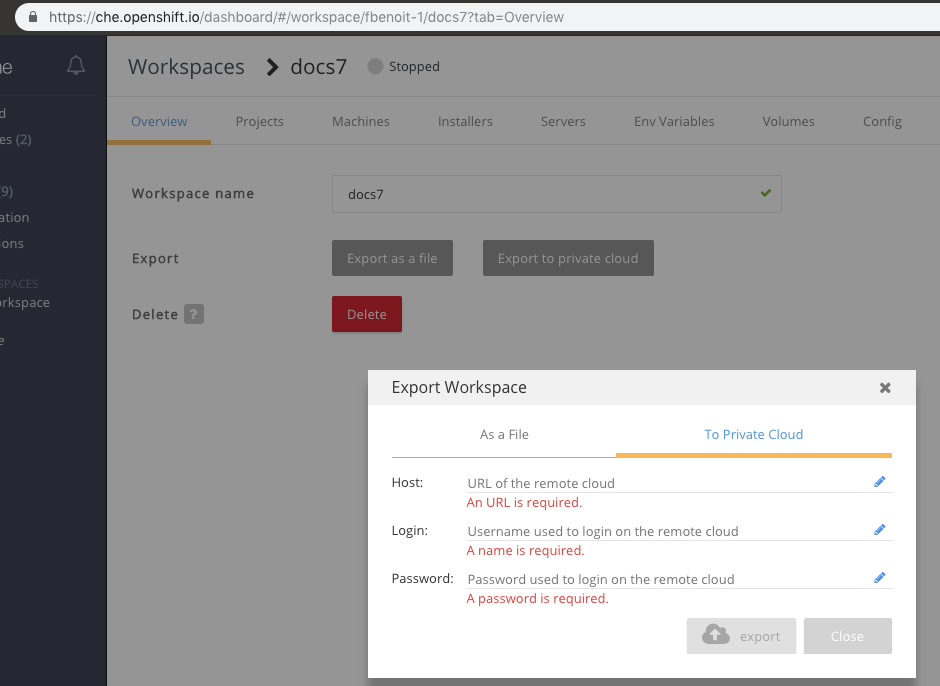Open the Config tab
Screen dimensions: 940x686
point(882,122)
